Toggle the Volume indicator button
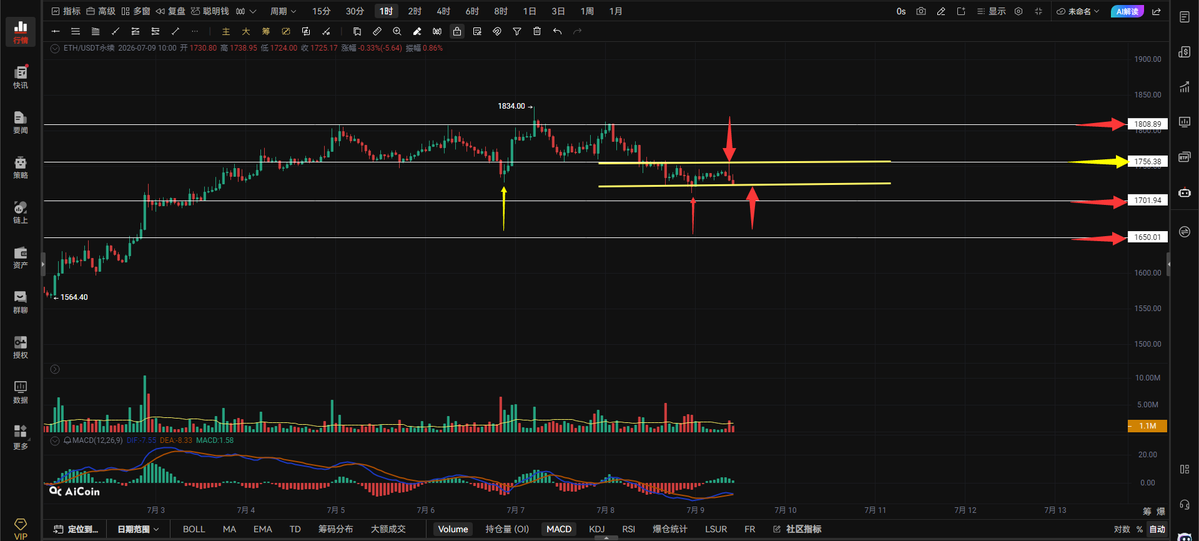The width and height of the screenshot is (1199, 541). pos(453,529)
